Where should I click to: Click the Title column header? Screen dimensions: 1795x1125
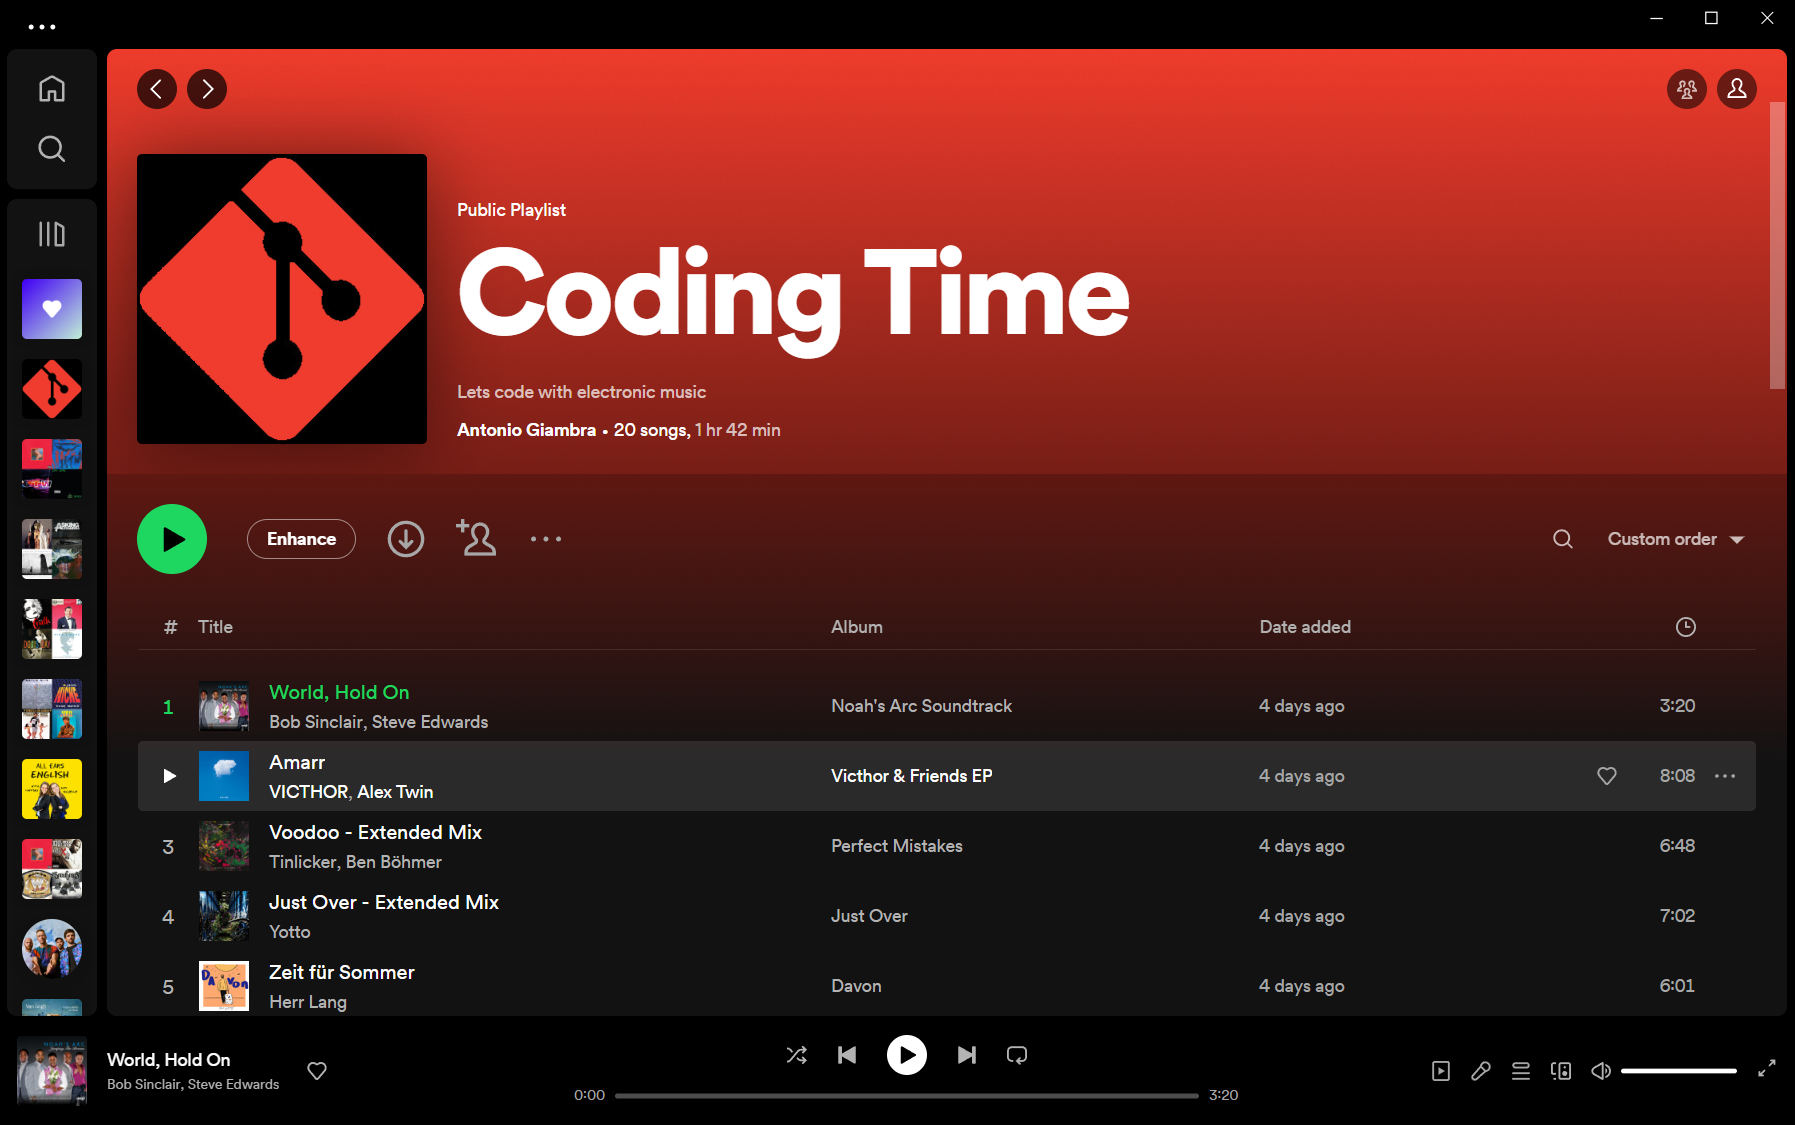(x=215, y=627)
